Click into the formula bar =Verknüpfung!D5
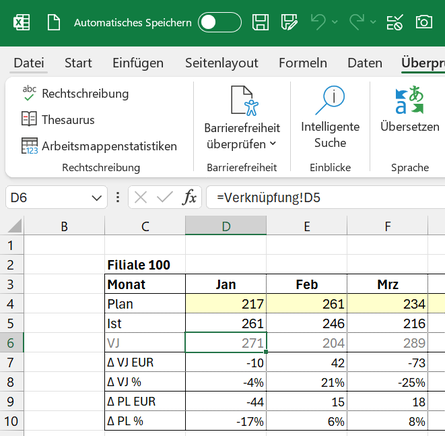445x436 pixels. (x=326, y=197)
